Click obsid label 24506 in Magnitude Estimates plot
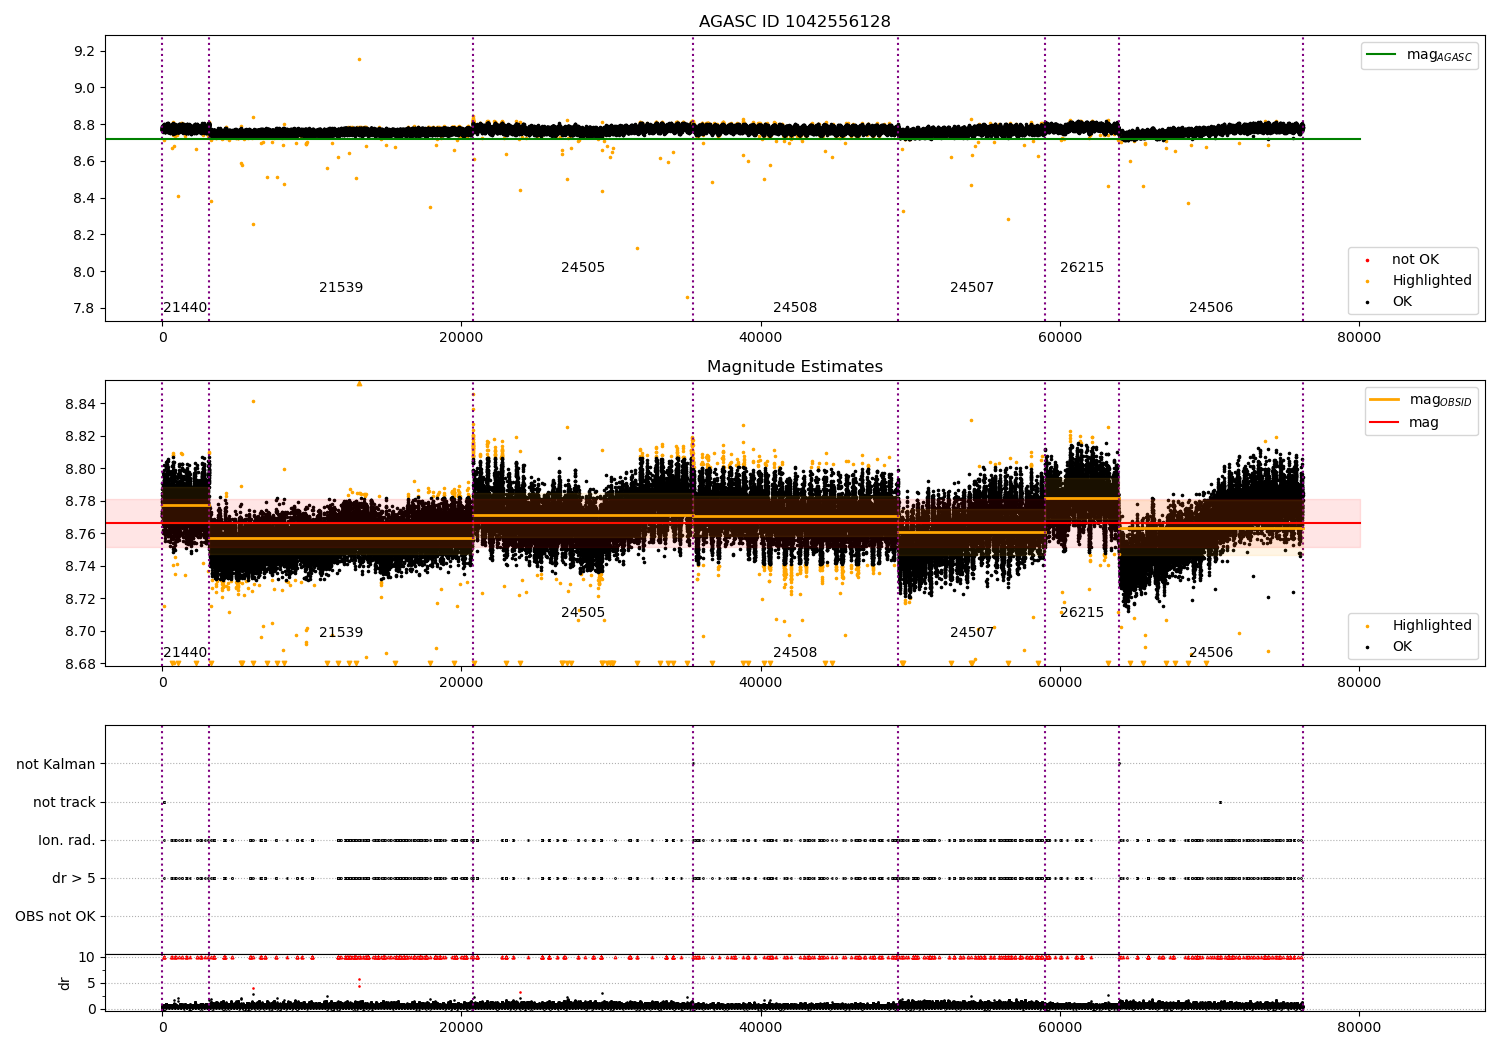The height and width of the screenshot is (1050, 1500). (1211, 653)
